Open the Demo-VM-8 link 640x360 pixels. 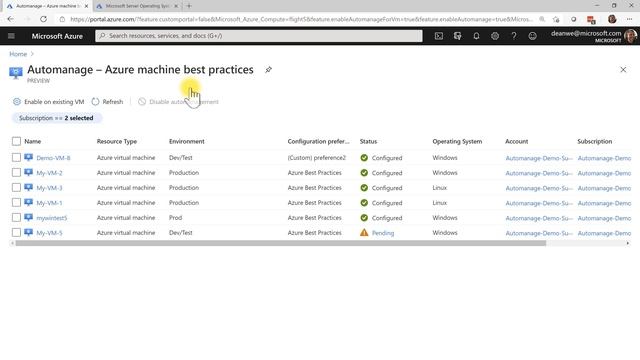point(53,158)
